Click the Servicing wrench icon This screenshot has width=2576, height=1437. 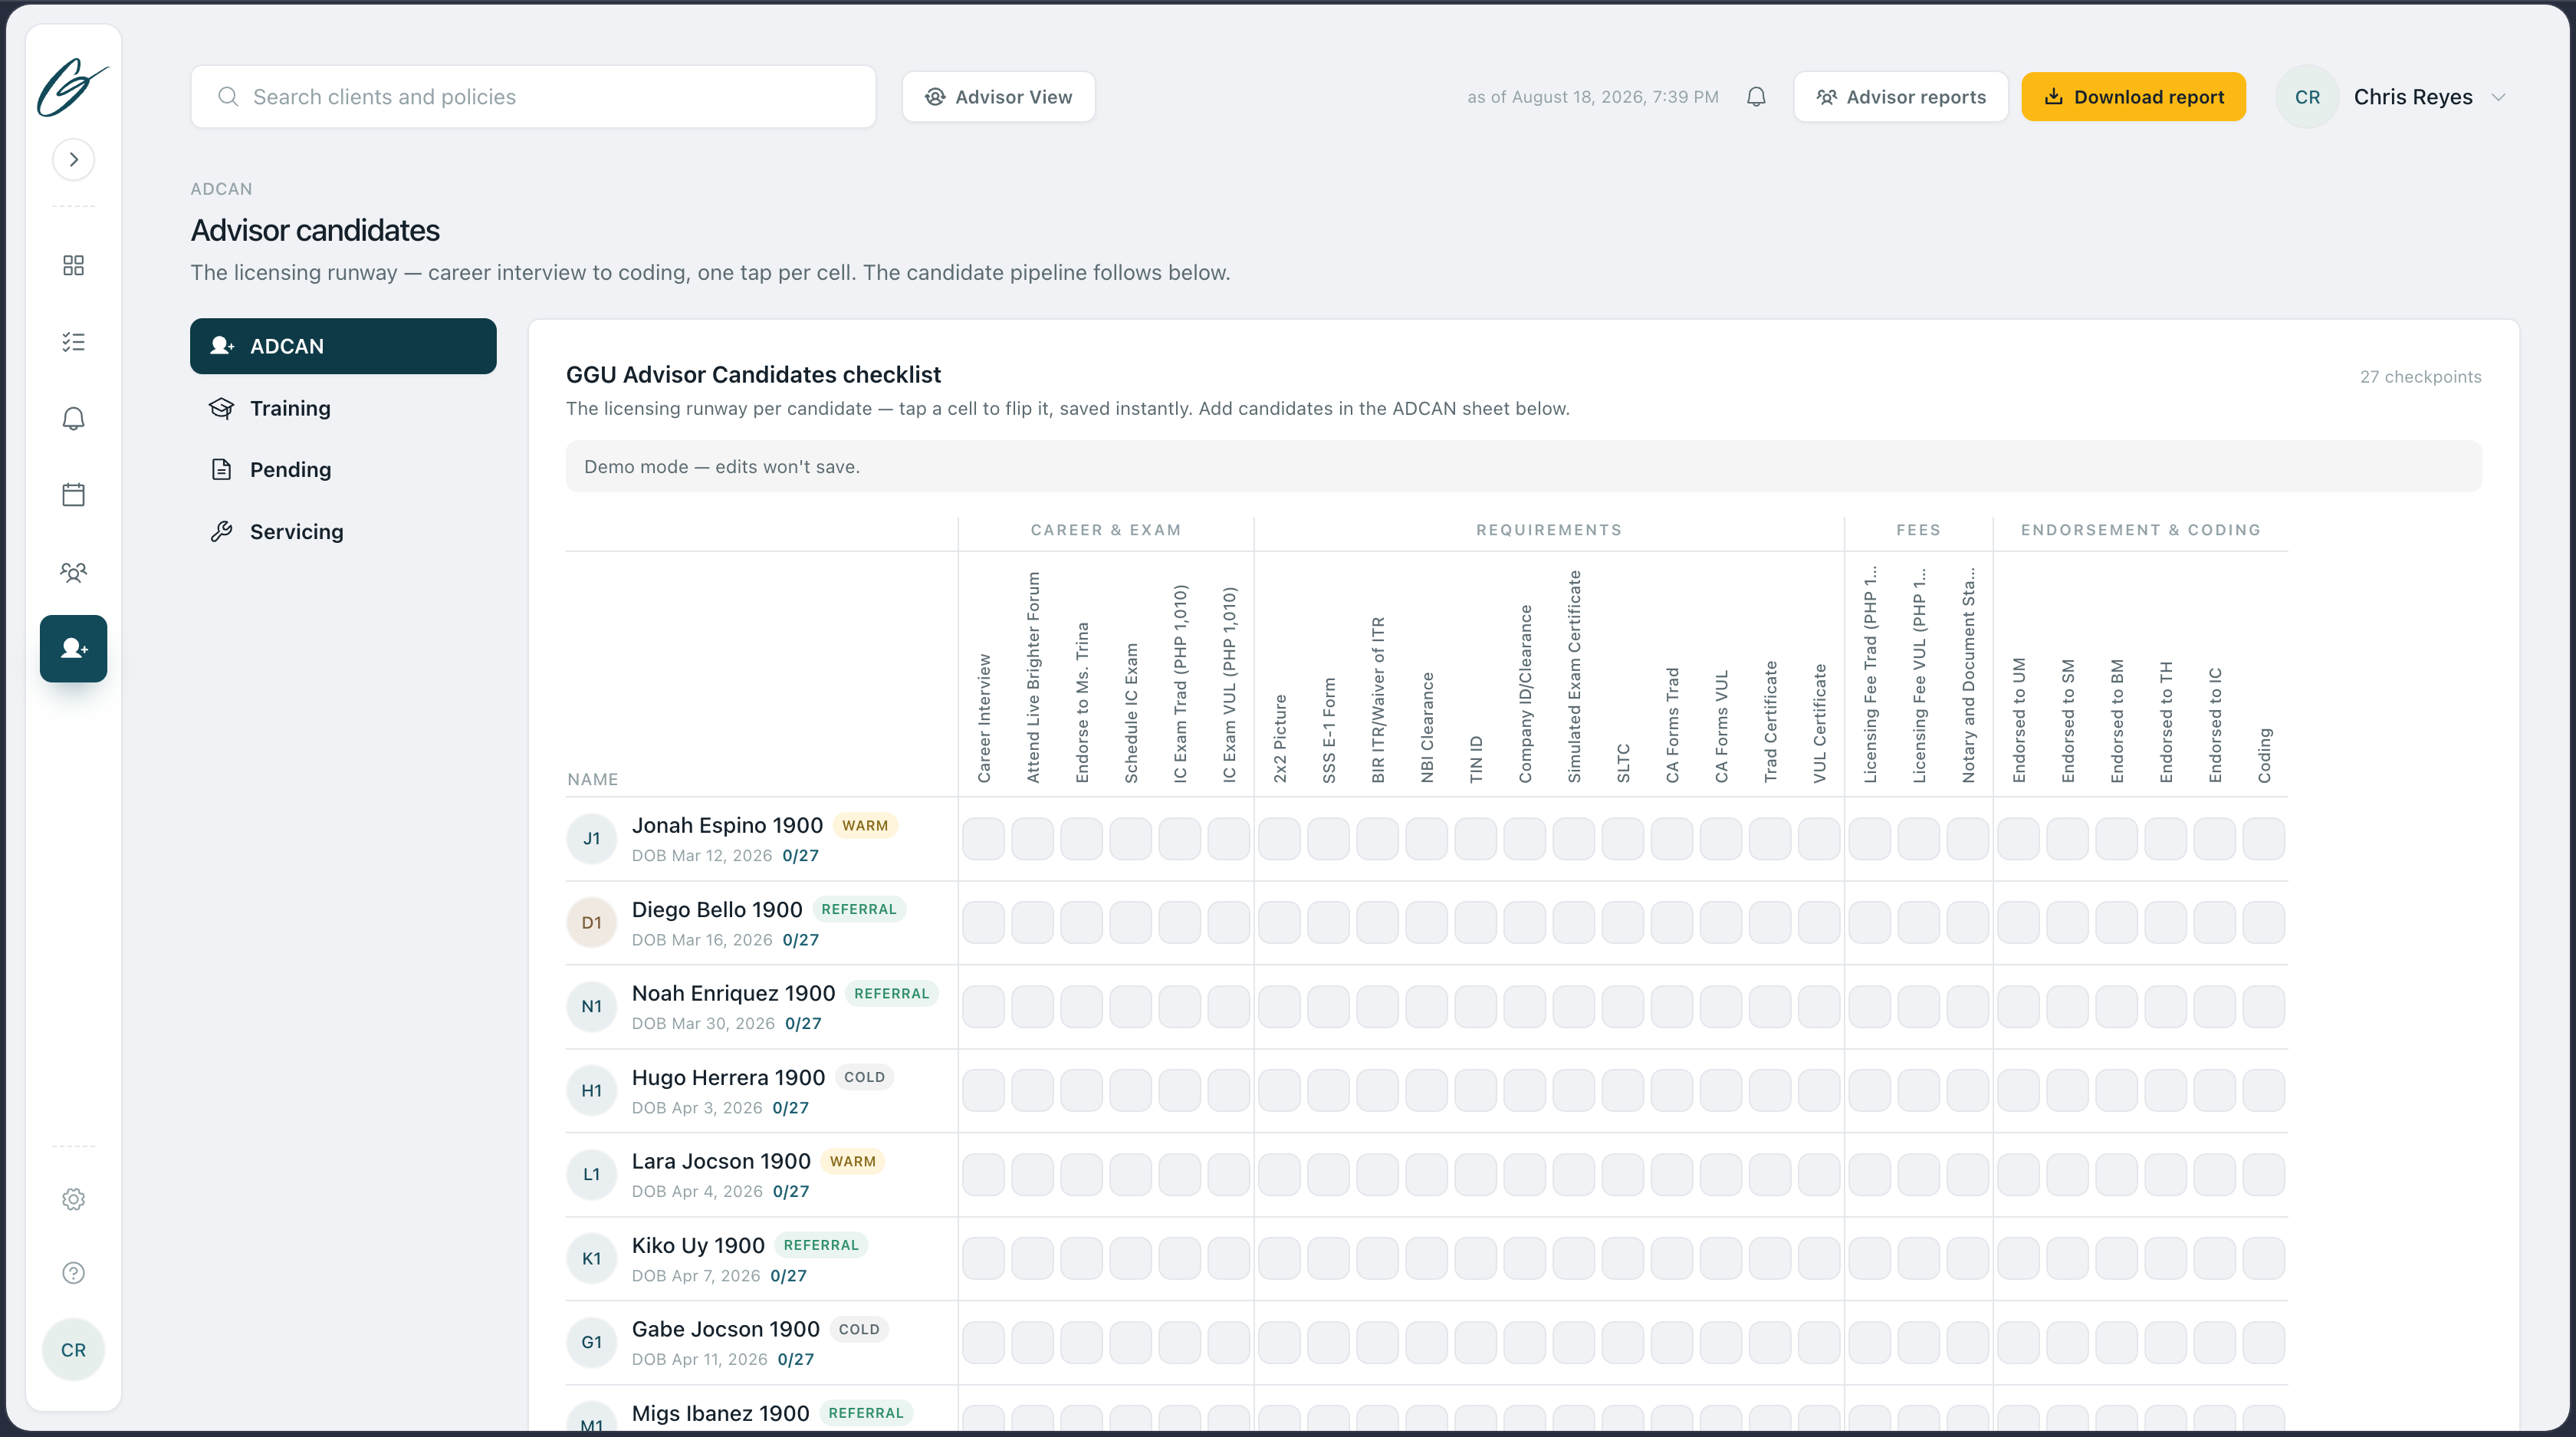point(221,531)
